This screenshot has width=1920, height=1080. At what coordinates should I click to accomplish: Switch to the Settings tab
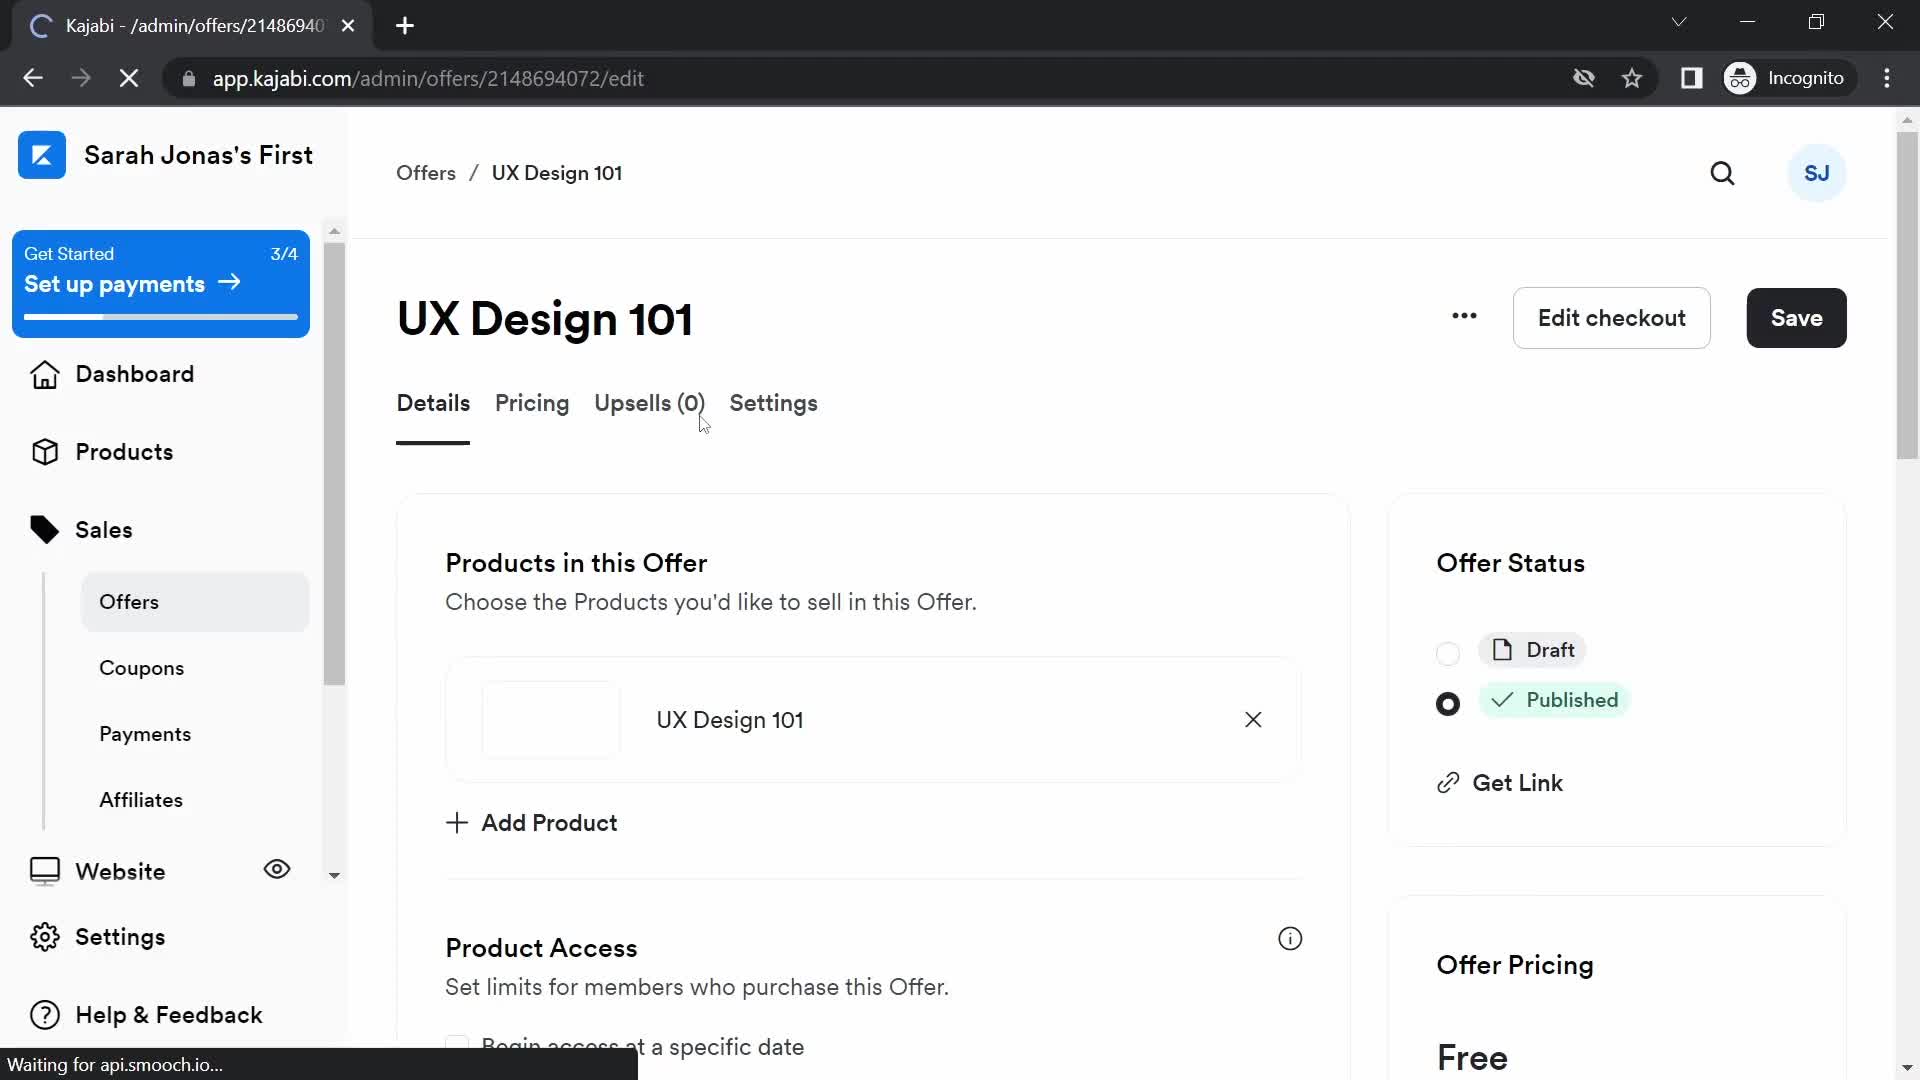[773, 403]
